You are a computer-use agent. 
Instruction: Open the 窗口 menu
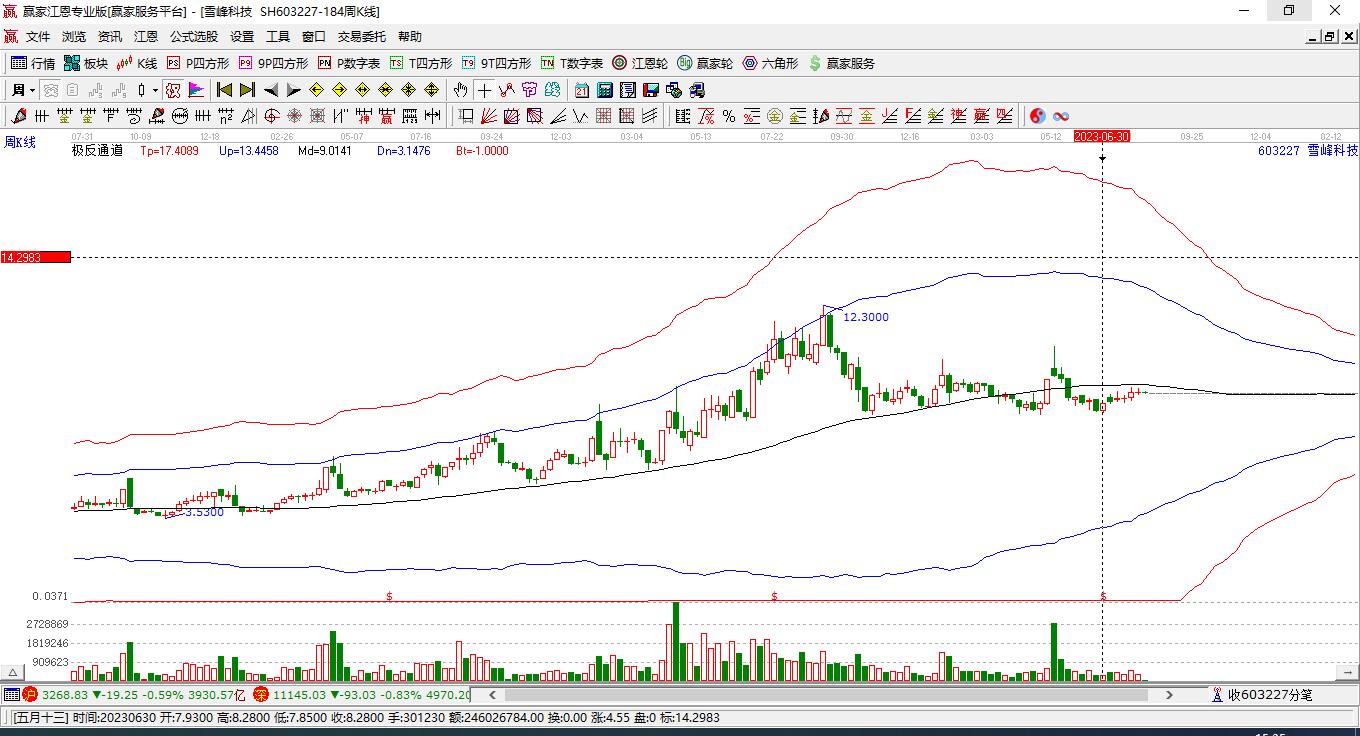(x=314, y=37)
